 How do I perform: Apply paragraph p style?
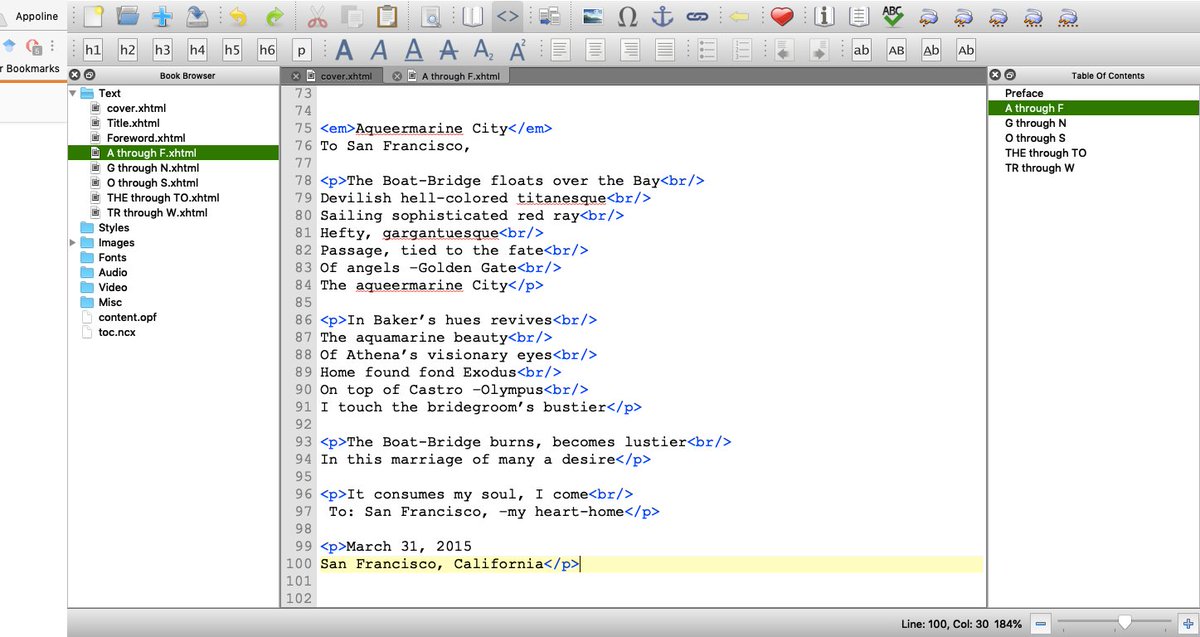click(x=301, y=50)
